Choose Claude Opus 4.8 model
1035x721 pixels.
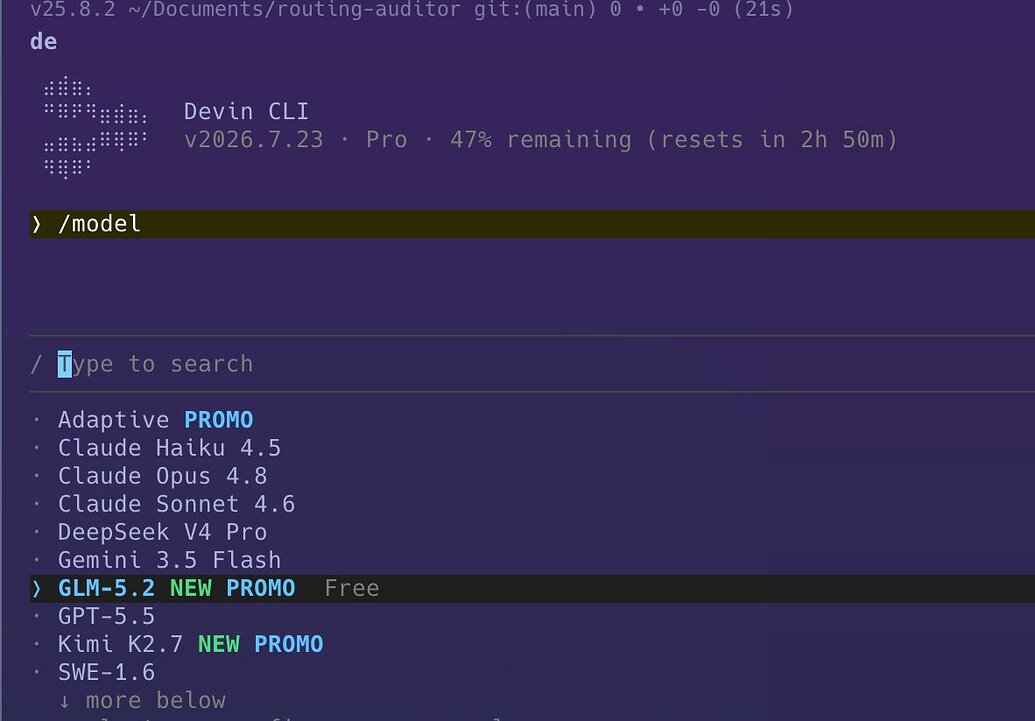click(162, 476)
